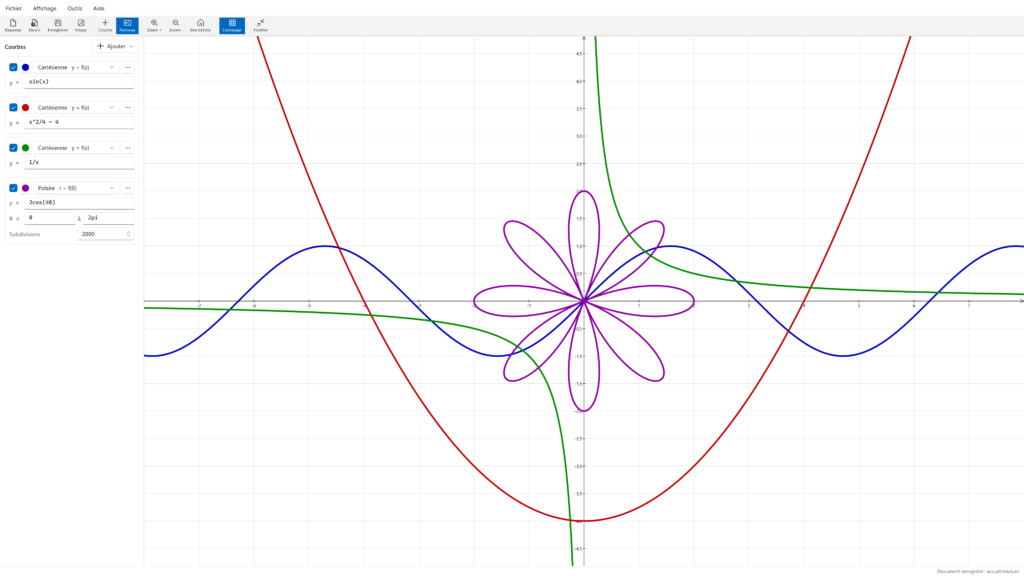Viewport: 1024px width, 576px height.
Task: Open the Fichier menu
Action: [14, 8]
